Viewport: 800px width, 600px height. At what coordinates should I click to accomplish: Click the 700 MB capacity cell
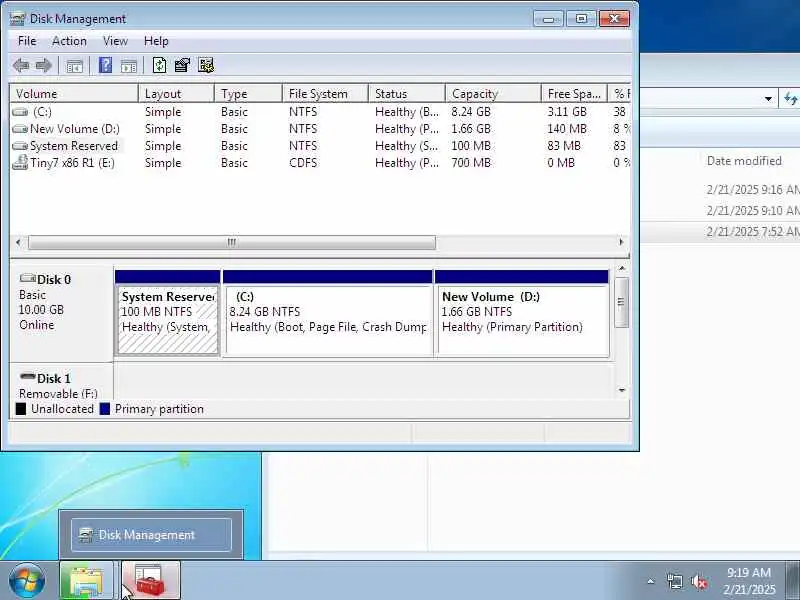(x=471, y=163)
